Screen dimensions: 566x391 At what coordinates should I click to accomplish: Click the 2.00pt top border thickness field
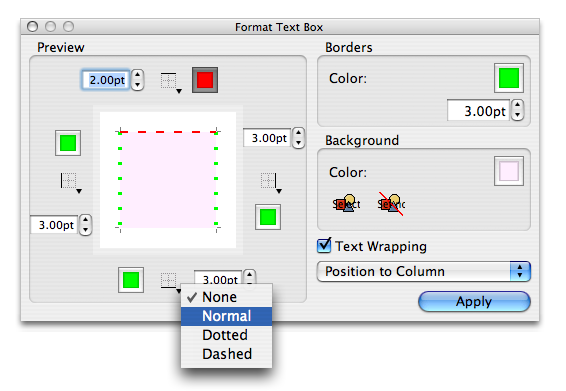(106, 80)
